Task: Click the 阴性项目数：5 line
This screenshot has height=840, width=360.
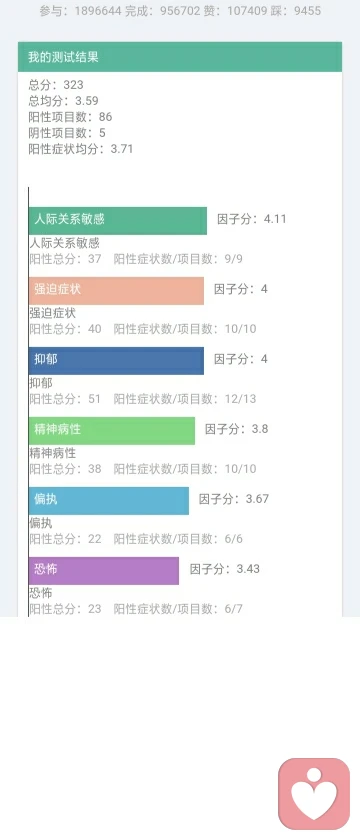Action: point(67,133)
